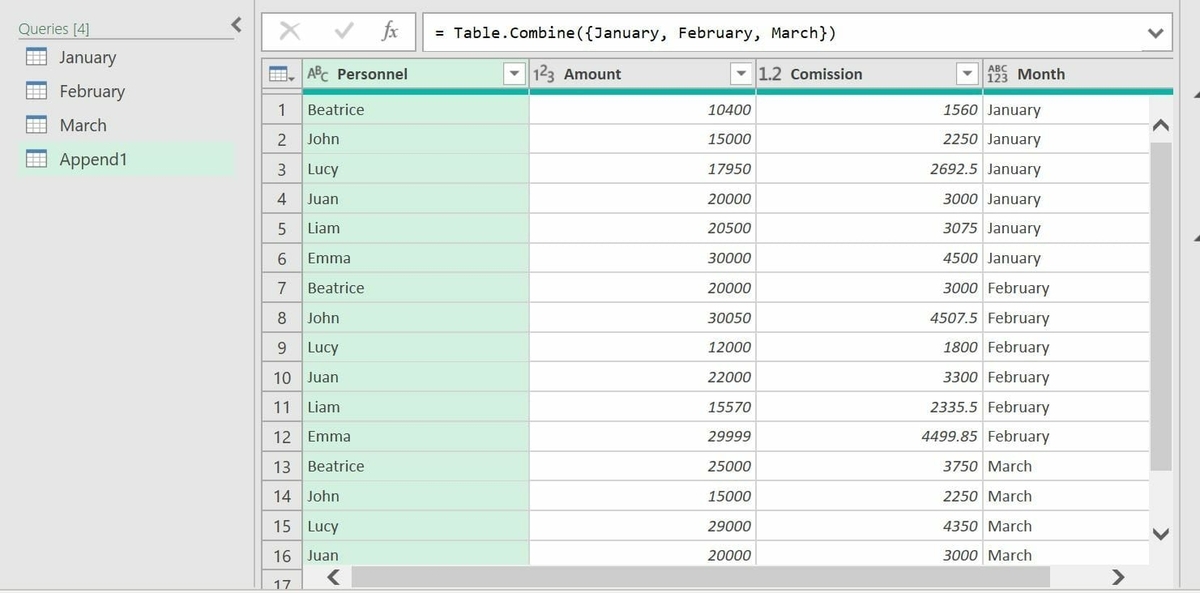Click the fx icon to insert a step

tap(390, 31)
